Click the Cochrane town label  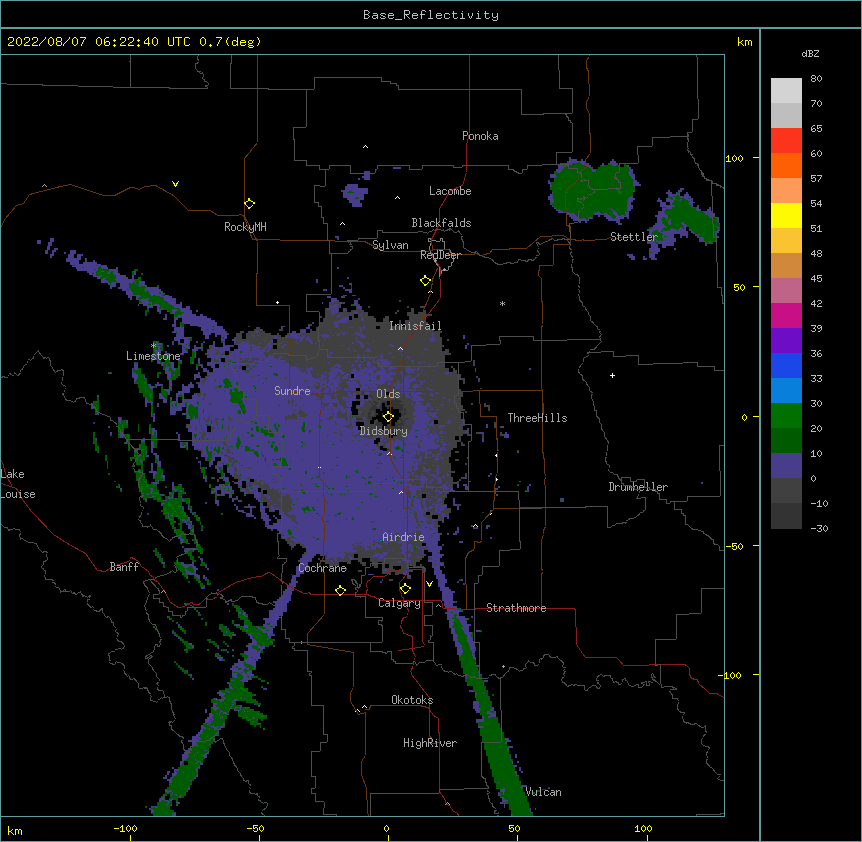click(323, 568)
